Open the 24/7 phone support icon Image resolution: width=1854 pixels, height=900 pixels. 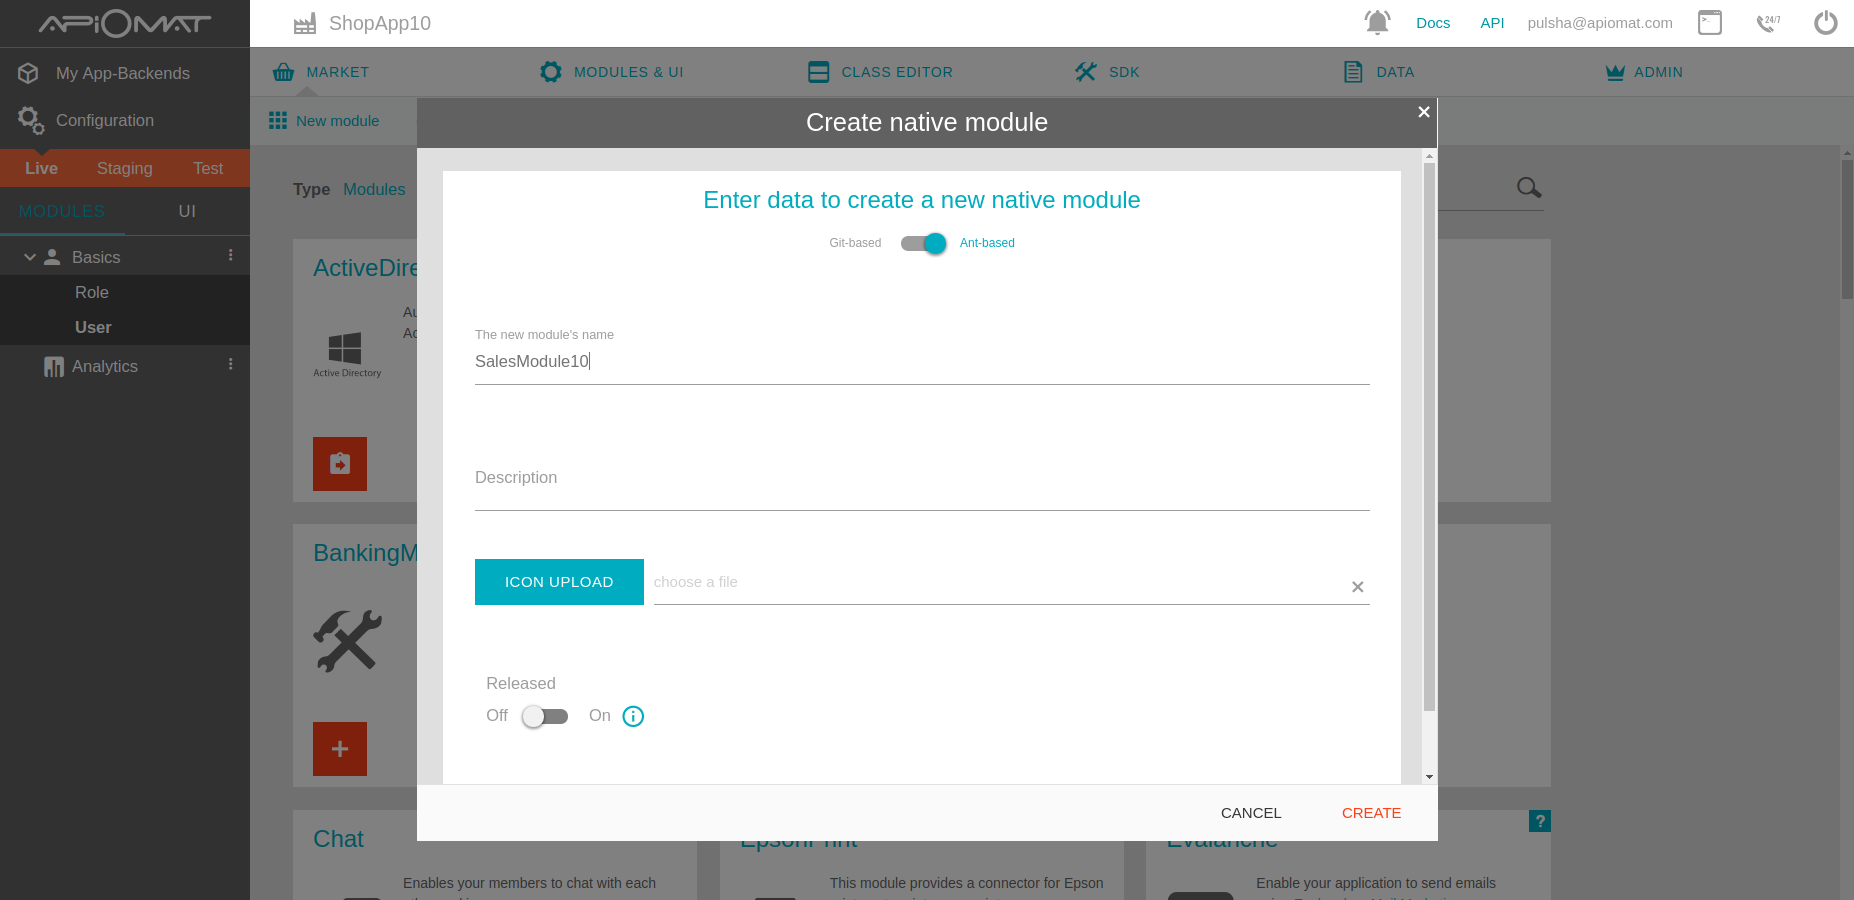point(1768,22)
